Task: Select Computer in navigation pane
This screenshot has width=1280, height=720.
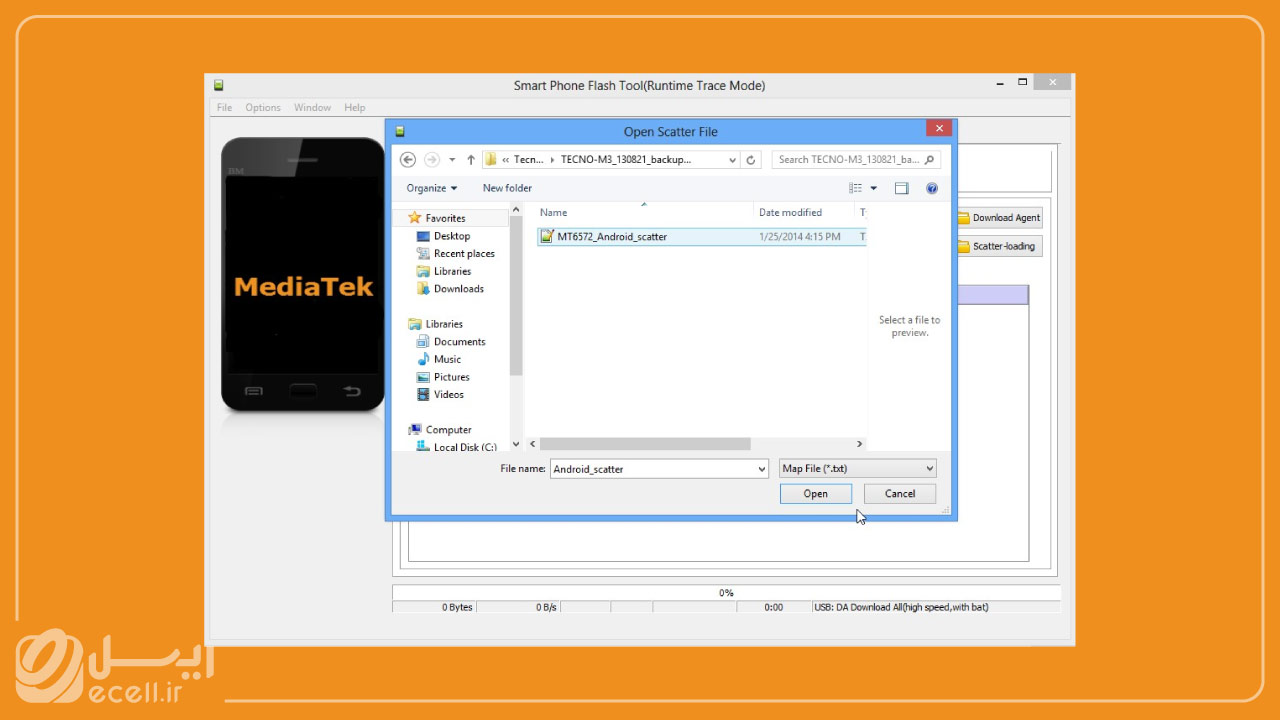Action: 448,430
